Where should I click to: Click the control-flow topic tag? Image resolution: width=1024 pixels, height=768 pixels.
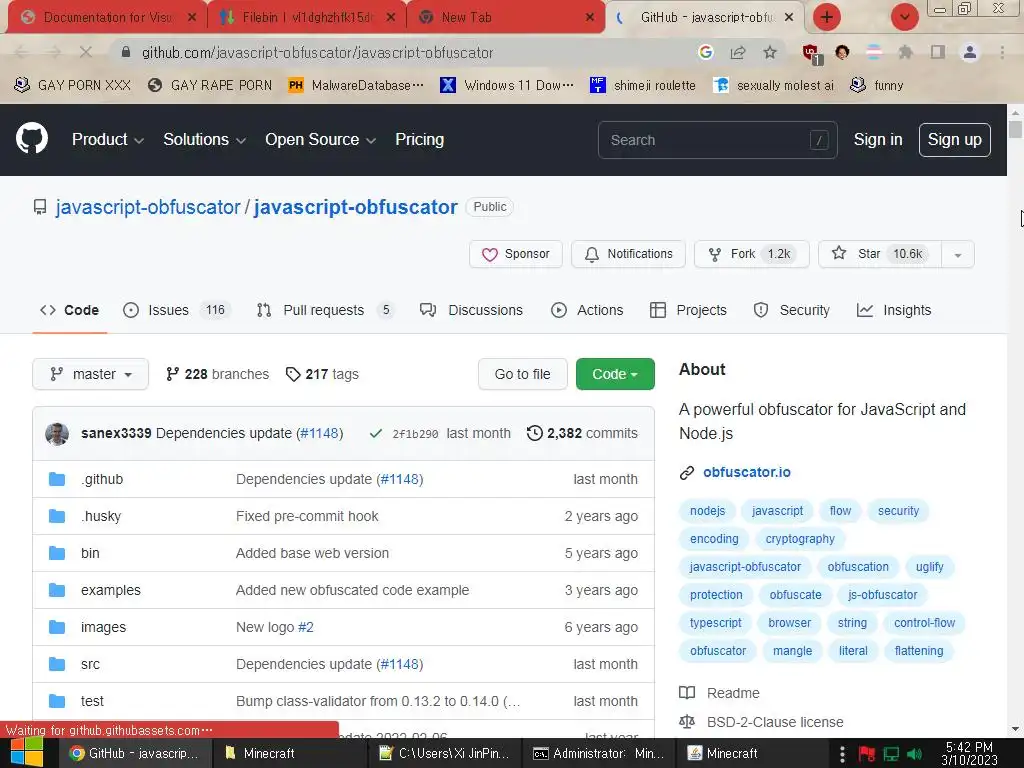[924, 623]
